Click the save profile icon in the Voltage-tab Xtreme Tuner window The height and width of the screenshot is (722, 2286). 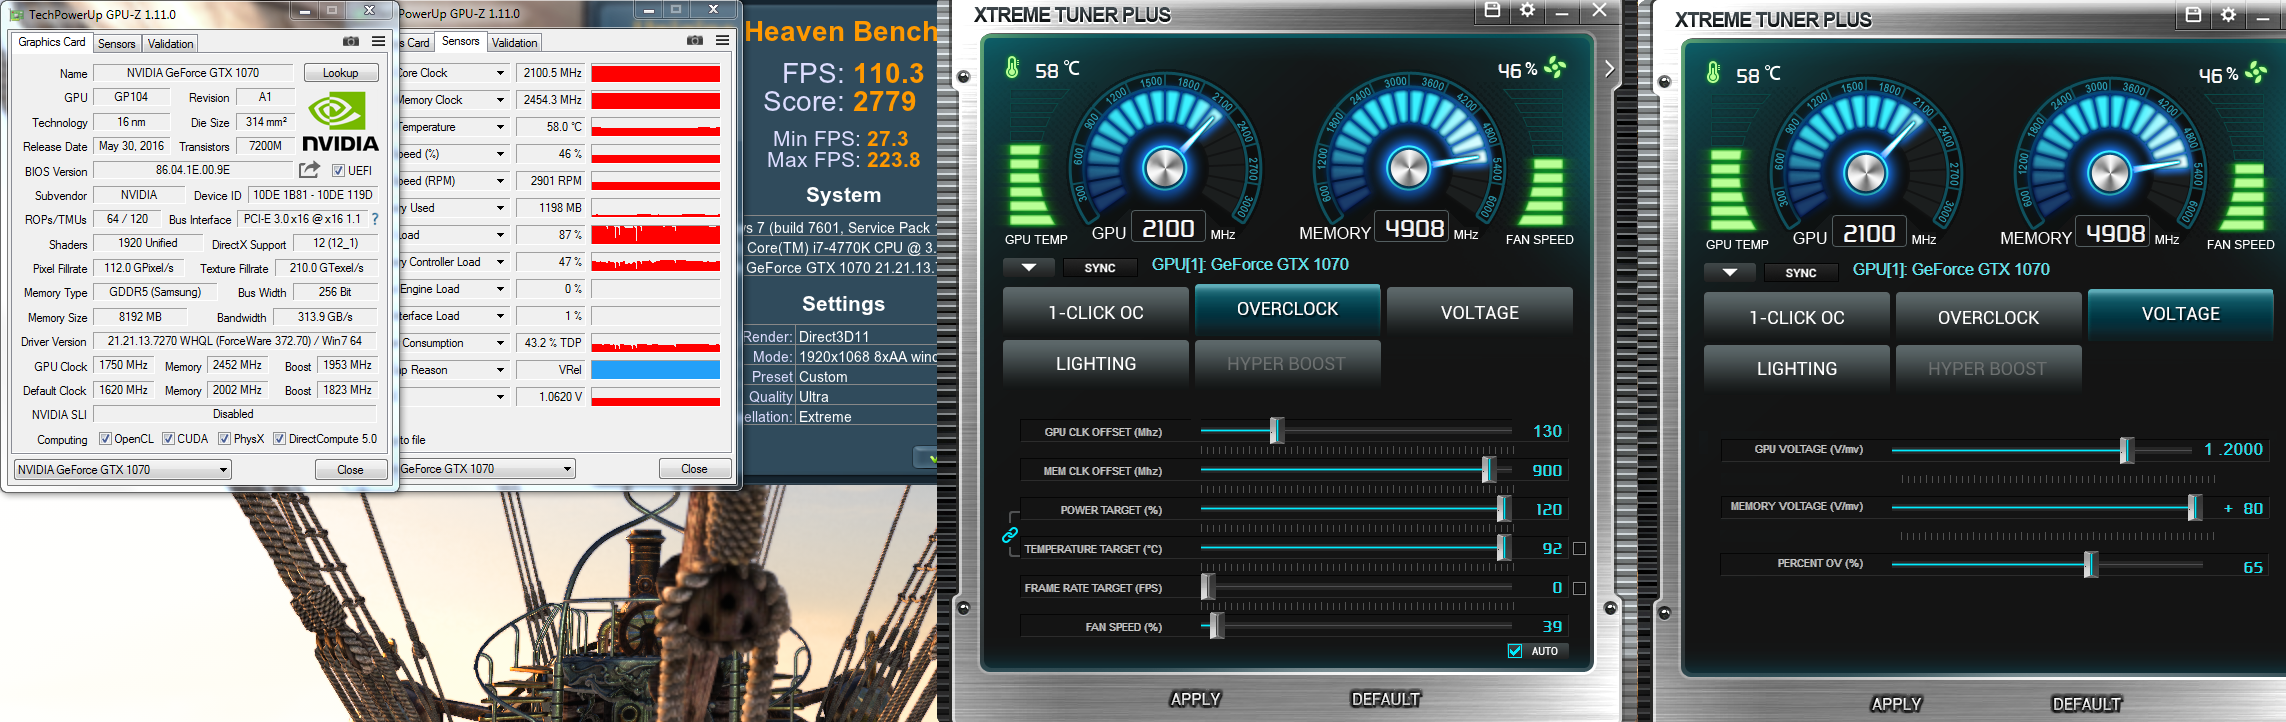2193,15
